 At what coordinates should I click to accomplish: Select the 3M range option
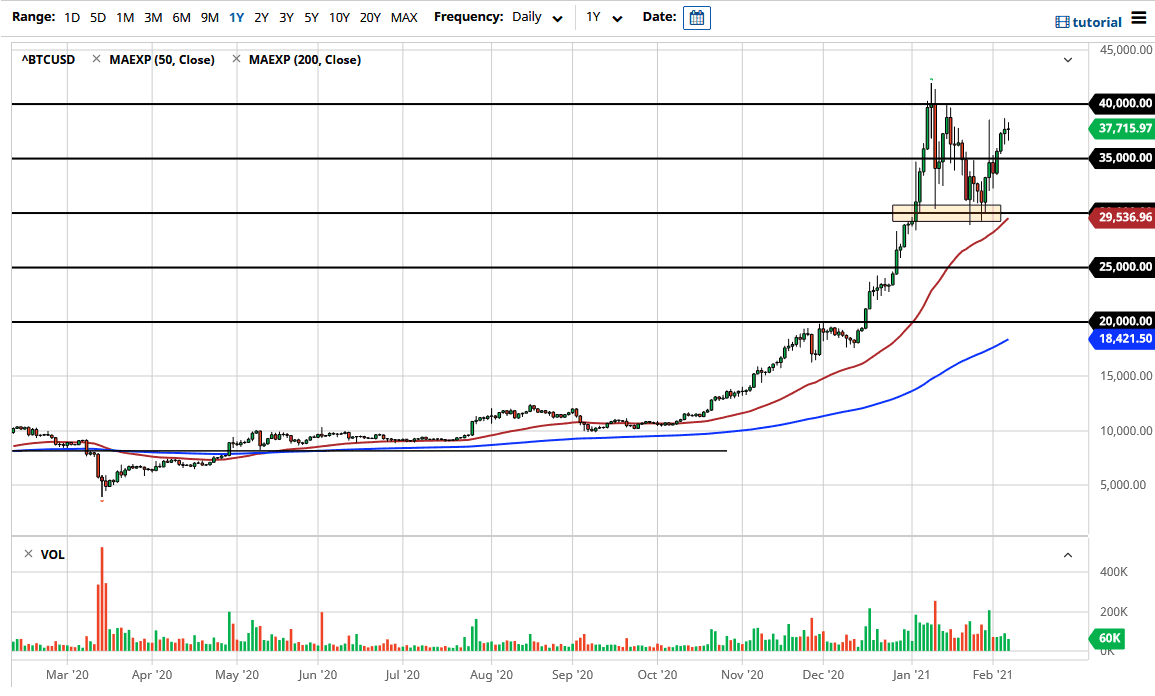click(151, 17)
